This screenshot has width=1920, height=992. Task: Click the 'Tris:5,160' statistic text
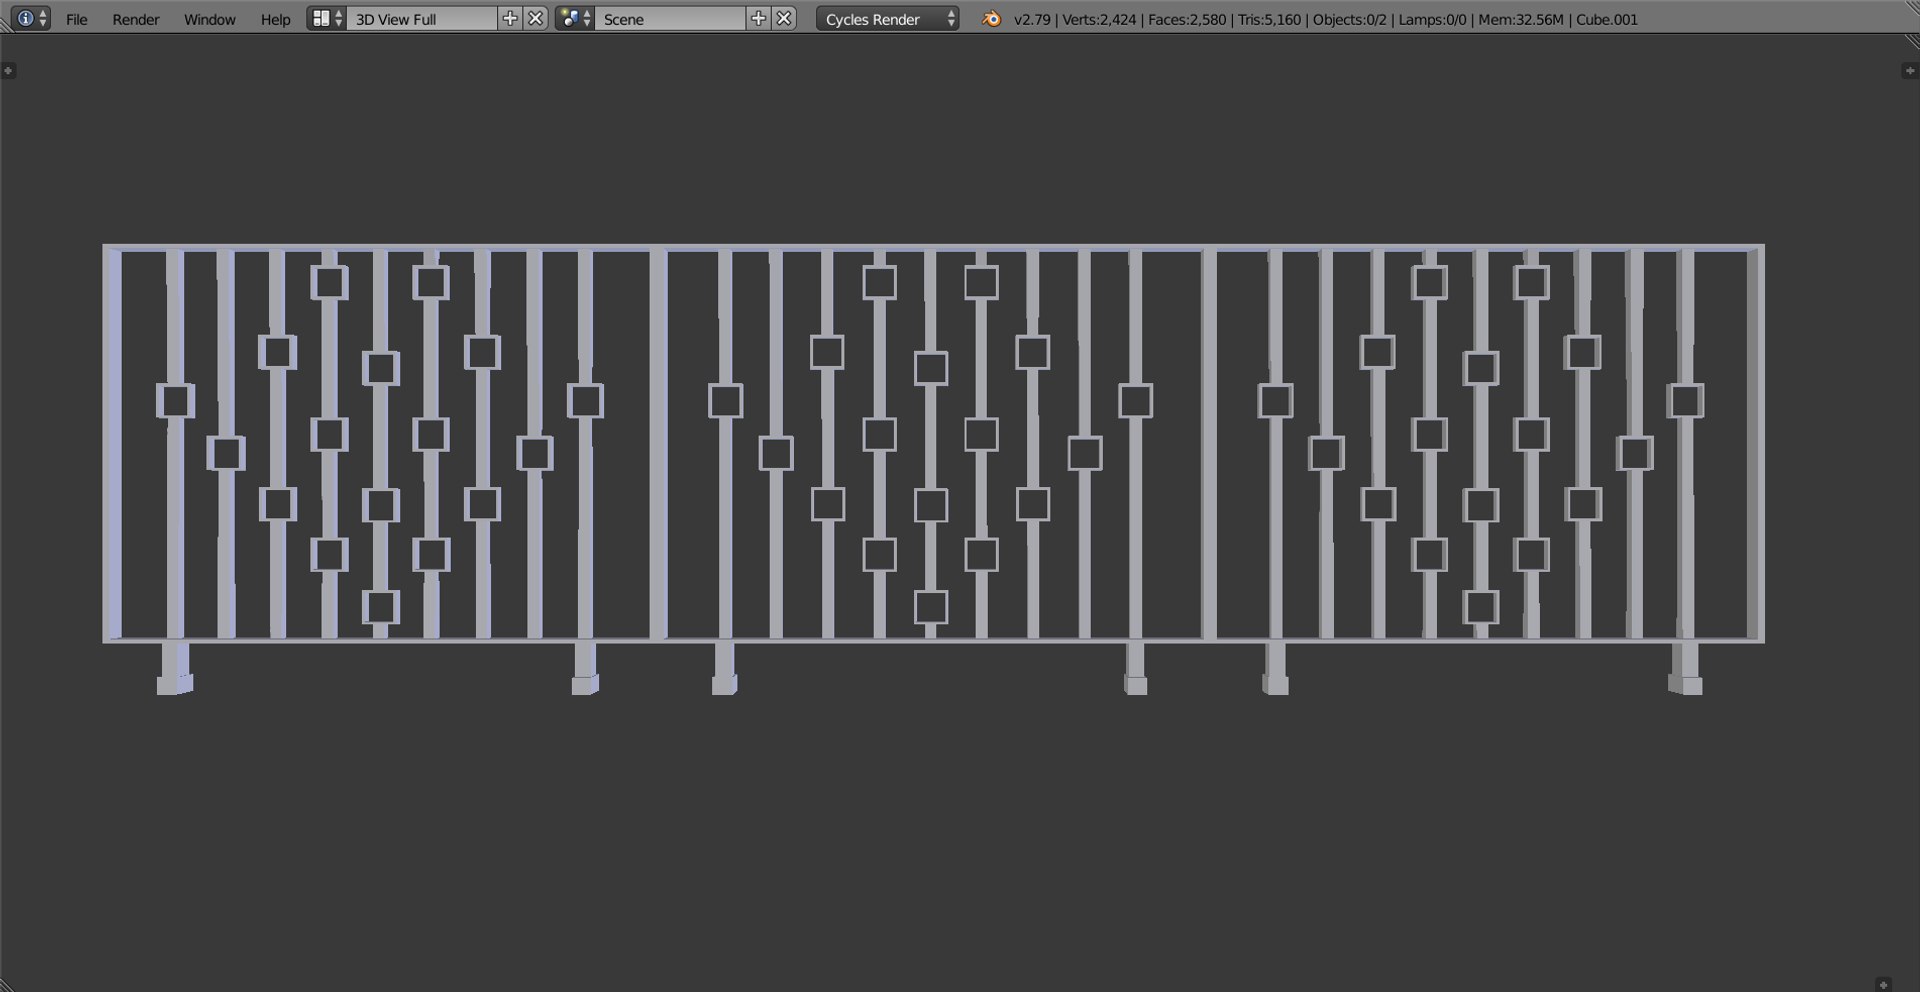(x=1270, y=19)
